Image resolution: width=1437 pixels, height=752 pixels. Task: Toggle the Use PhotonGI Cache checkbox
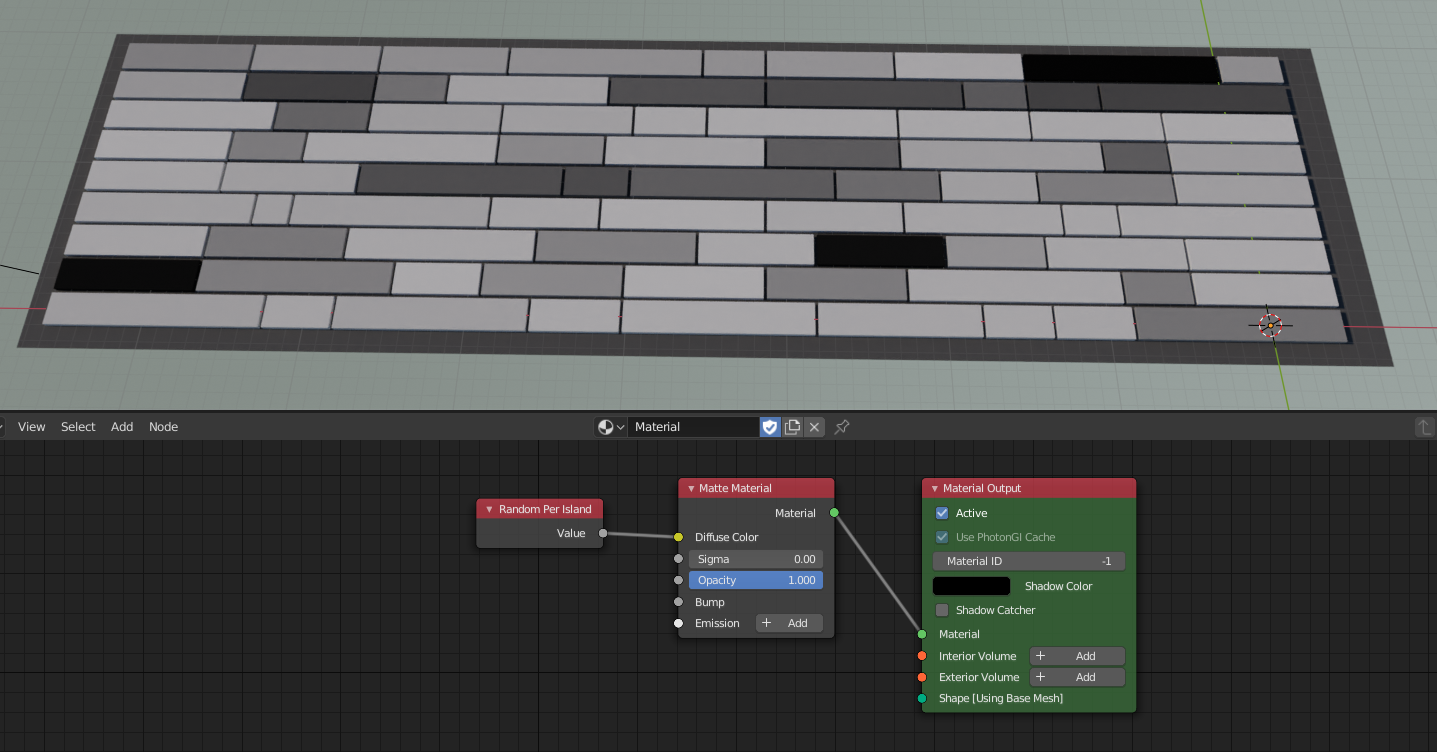click(941, 537)
